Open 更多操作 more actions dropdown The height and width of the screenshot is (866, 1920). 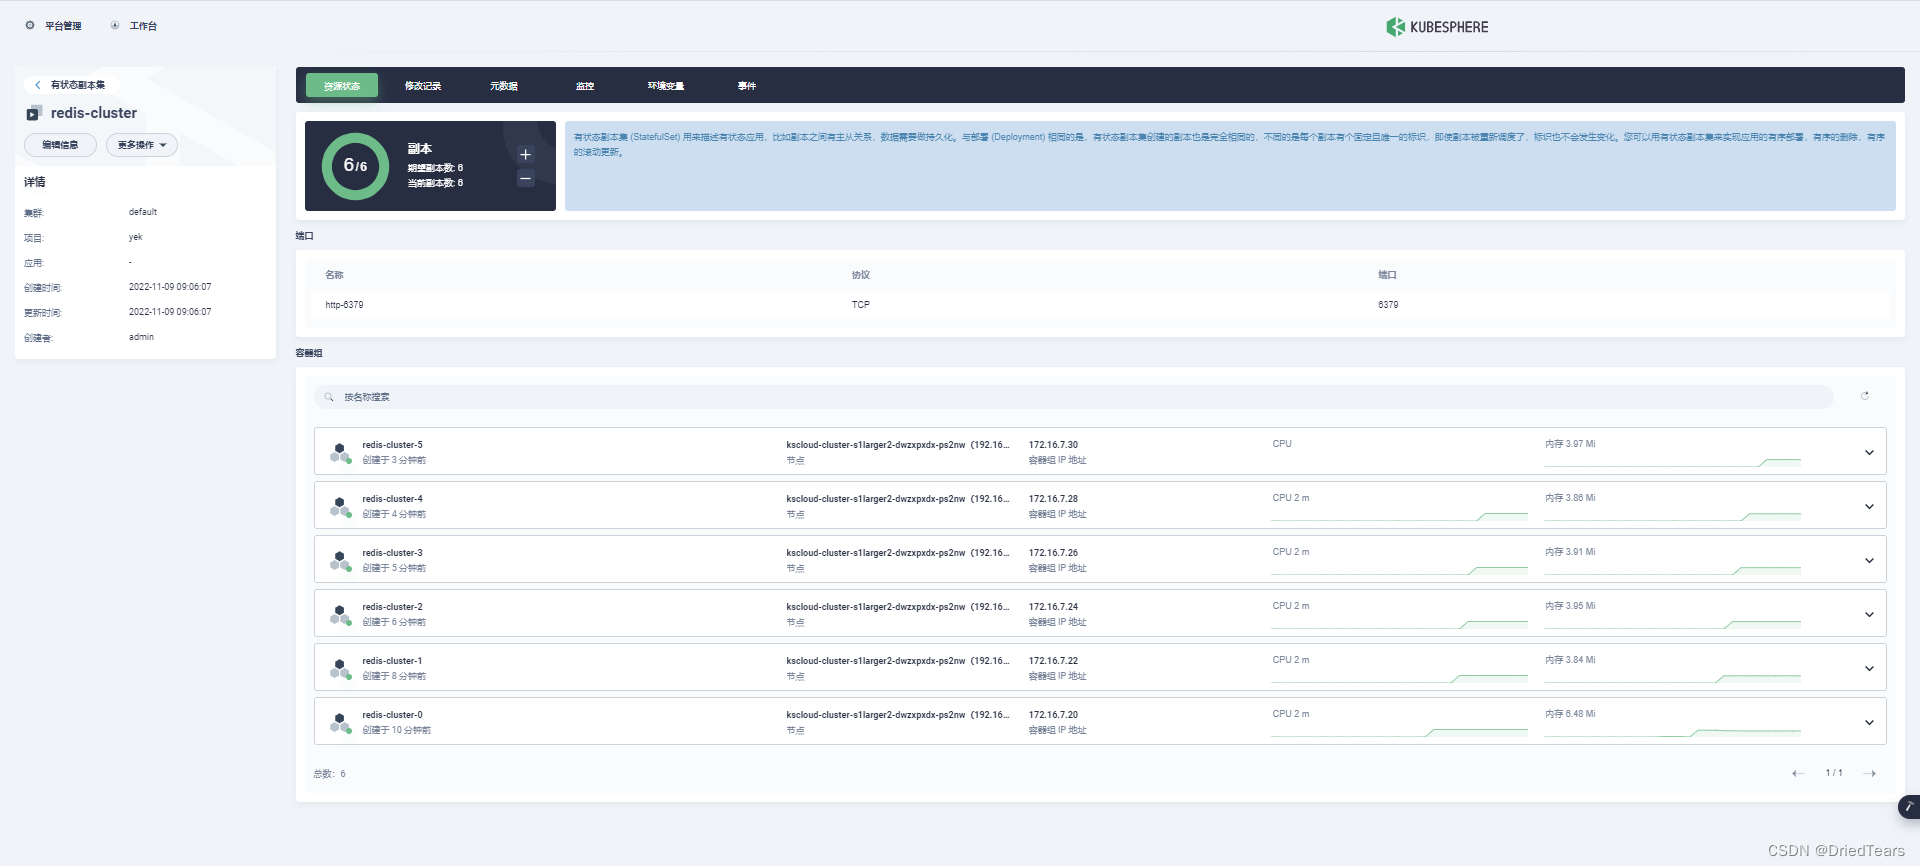pyautogui.click(x=142, y=145)
